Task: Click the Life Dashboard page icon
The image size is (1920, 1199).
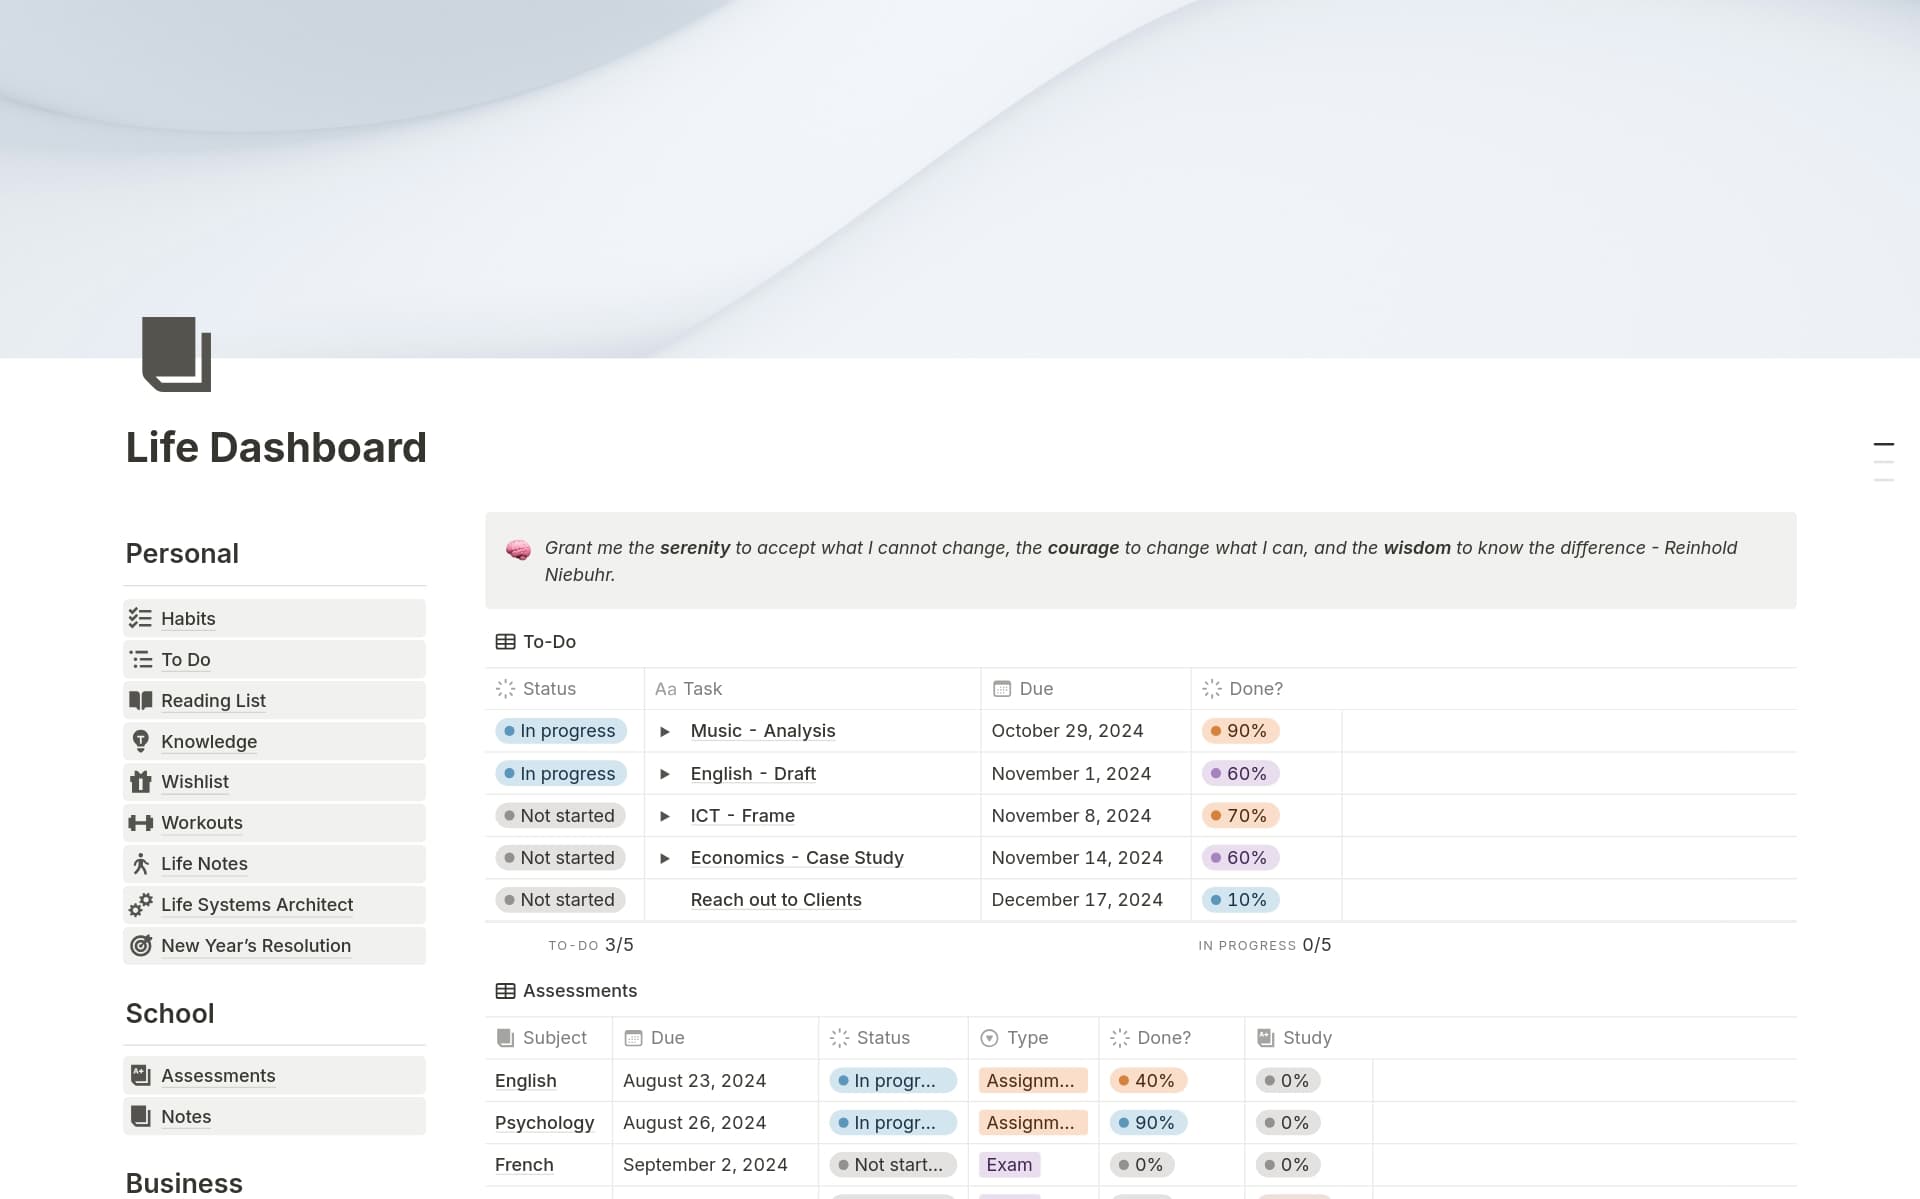Action: [x=176, y=354]
